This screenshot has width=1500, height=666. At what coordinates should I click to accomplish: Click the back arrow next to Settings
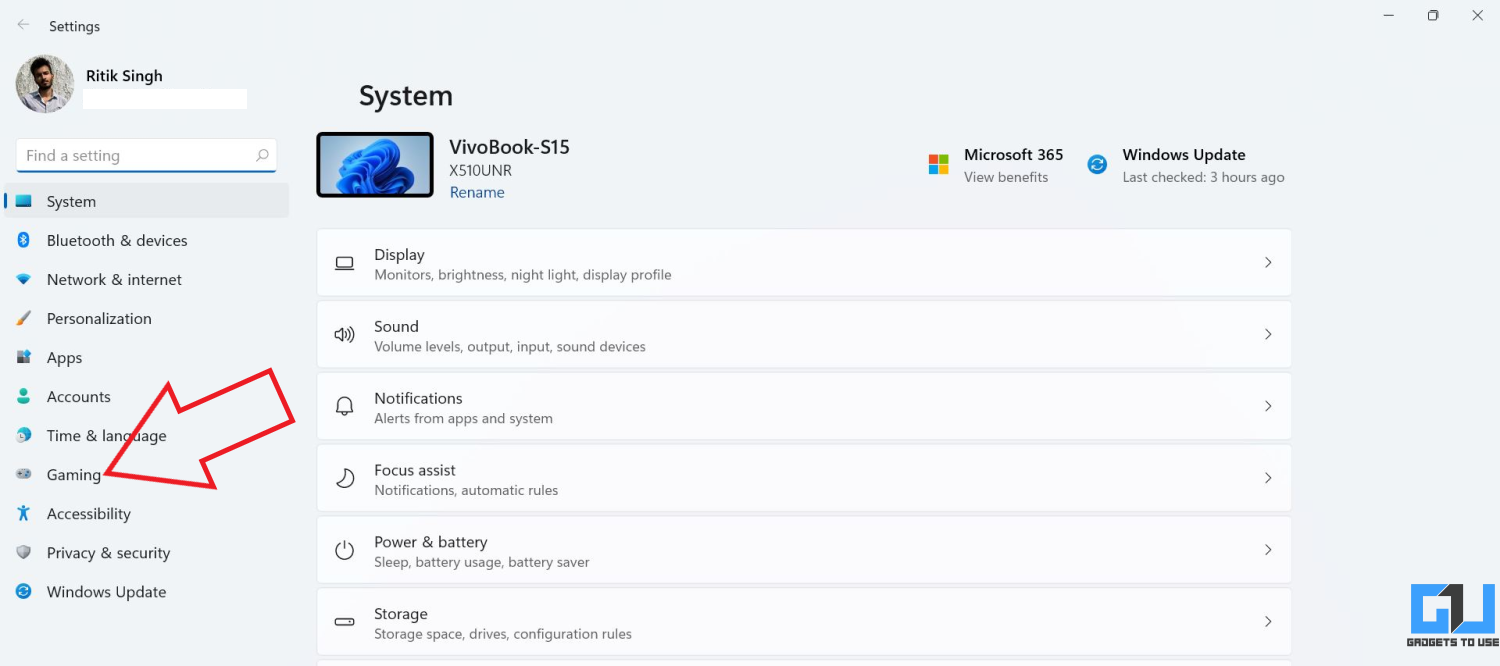(x=23, y=26)
